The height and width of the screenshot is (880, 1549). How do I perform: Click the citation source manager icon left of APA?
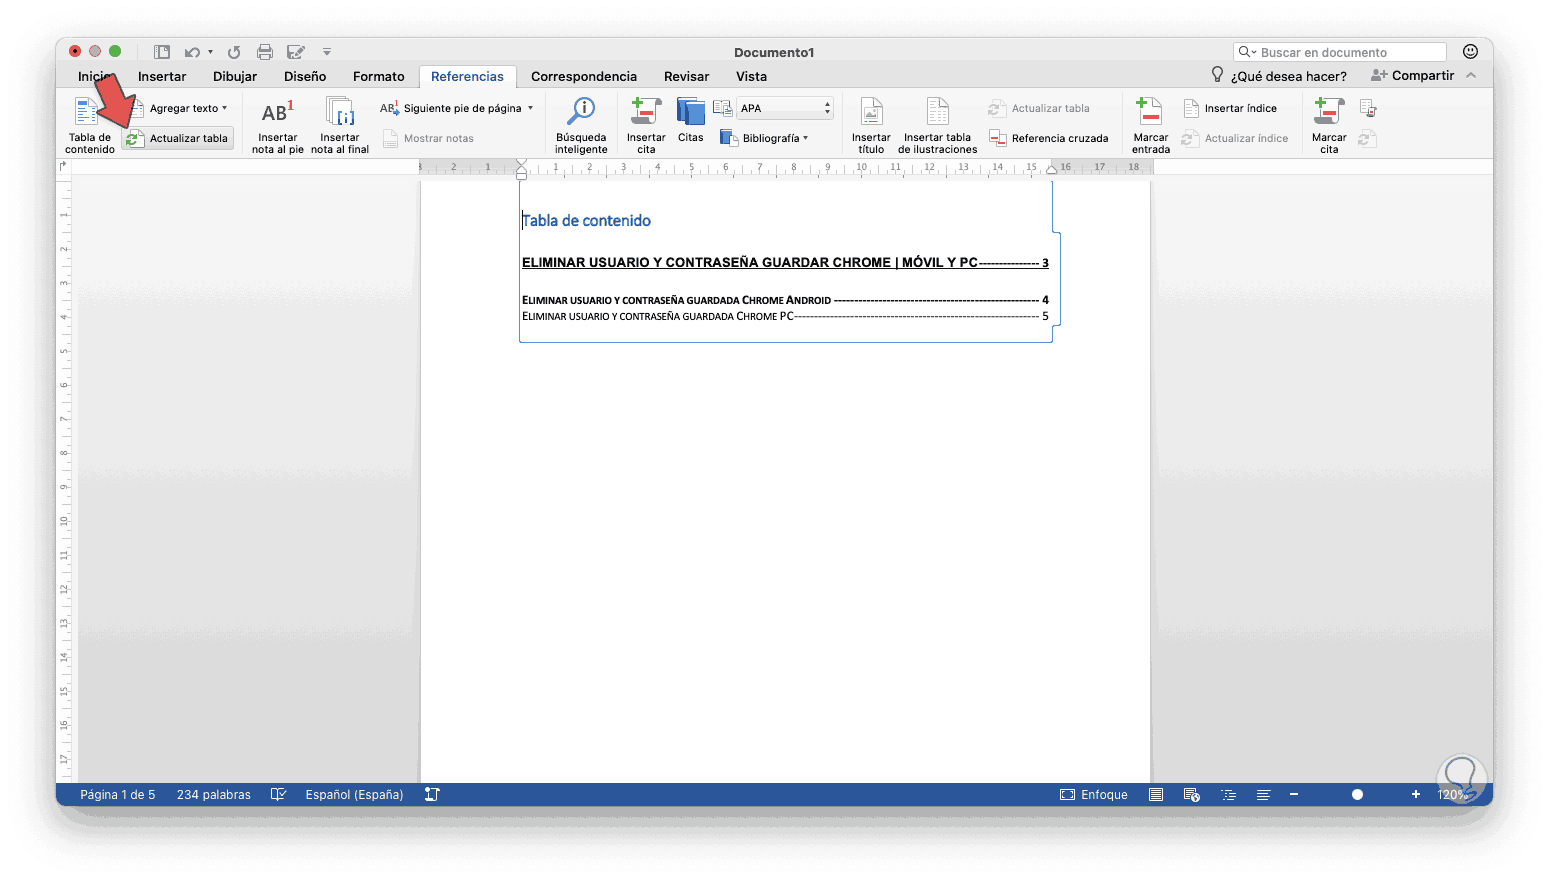pyautogui.click(x=722, y=108)
